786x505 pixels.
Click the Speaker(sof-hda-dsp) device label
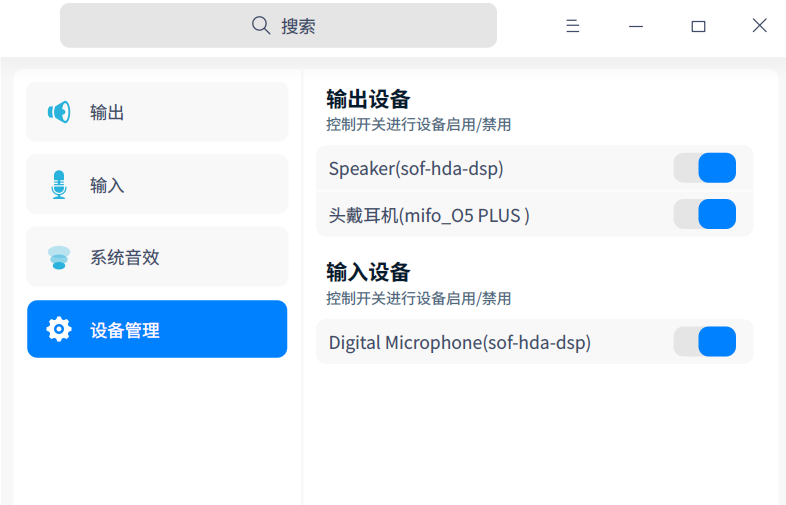[416, 169]
